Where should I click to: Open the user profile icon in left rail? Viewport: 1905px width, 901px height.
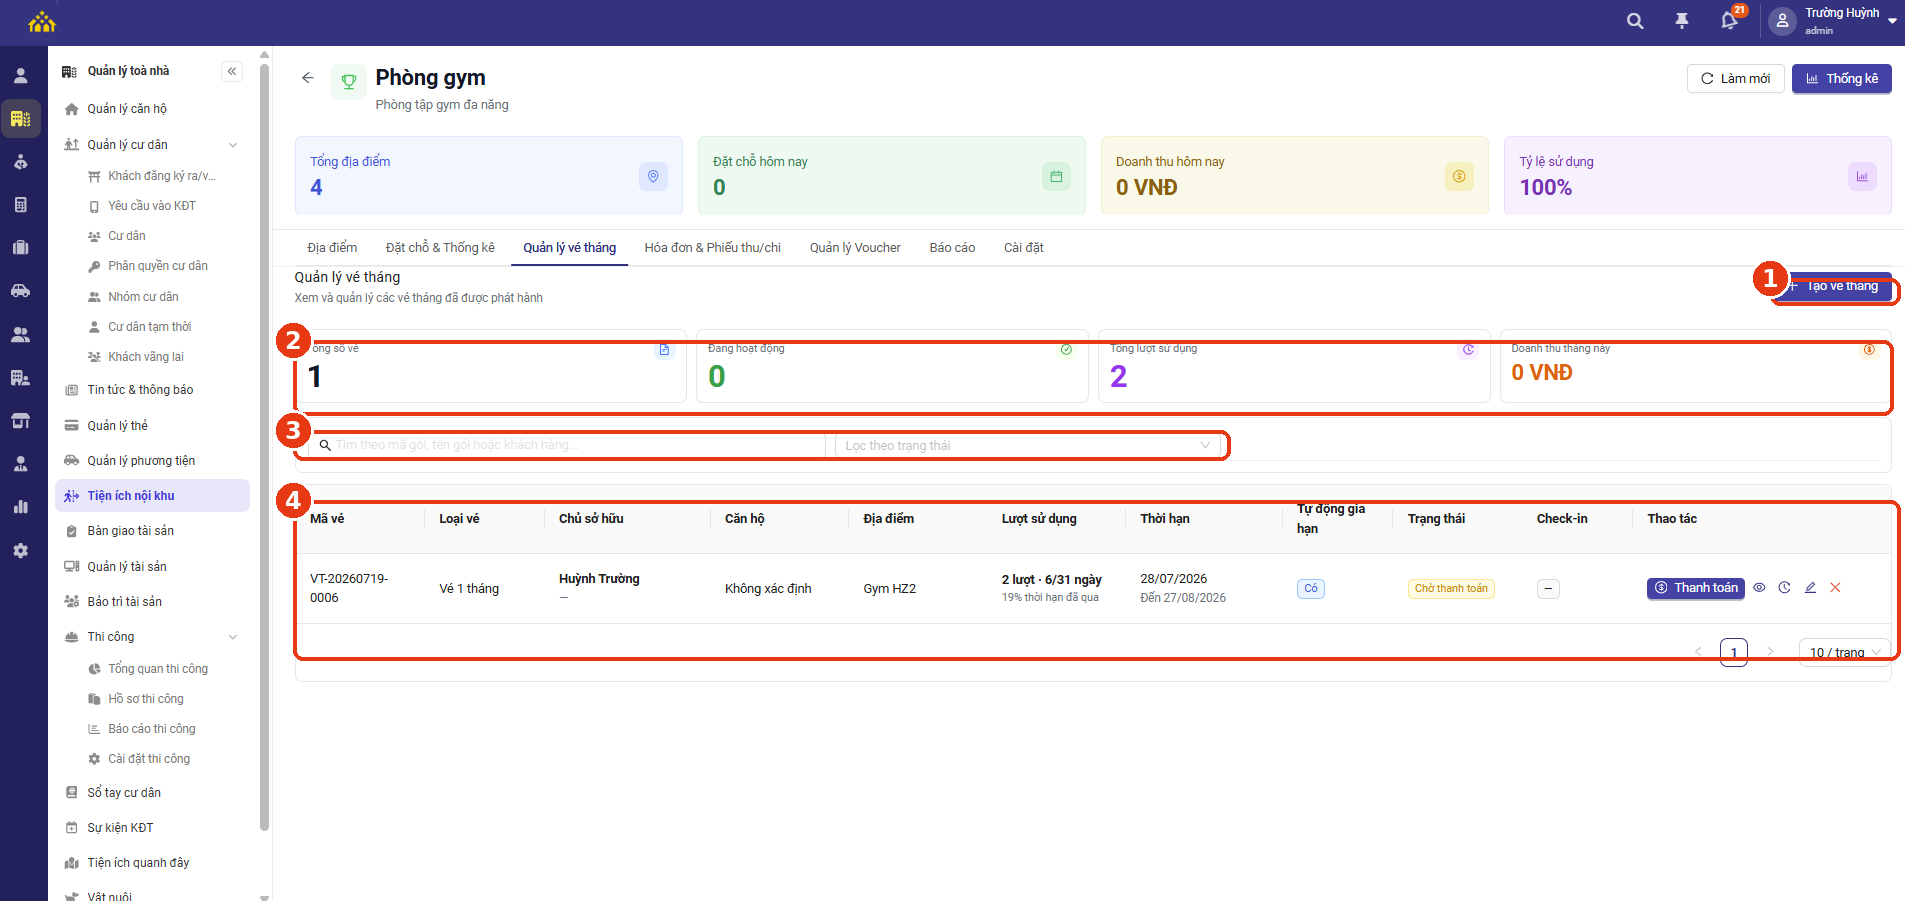pyautogui.click(x=20, y=76)
